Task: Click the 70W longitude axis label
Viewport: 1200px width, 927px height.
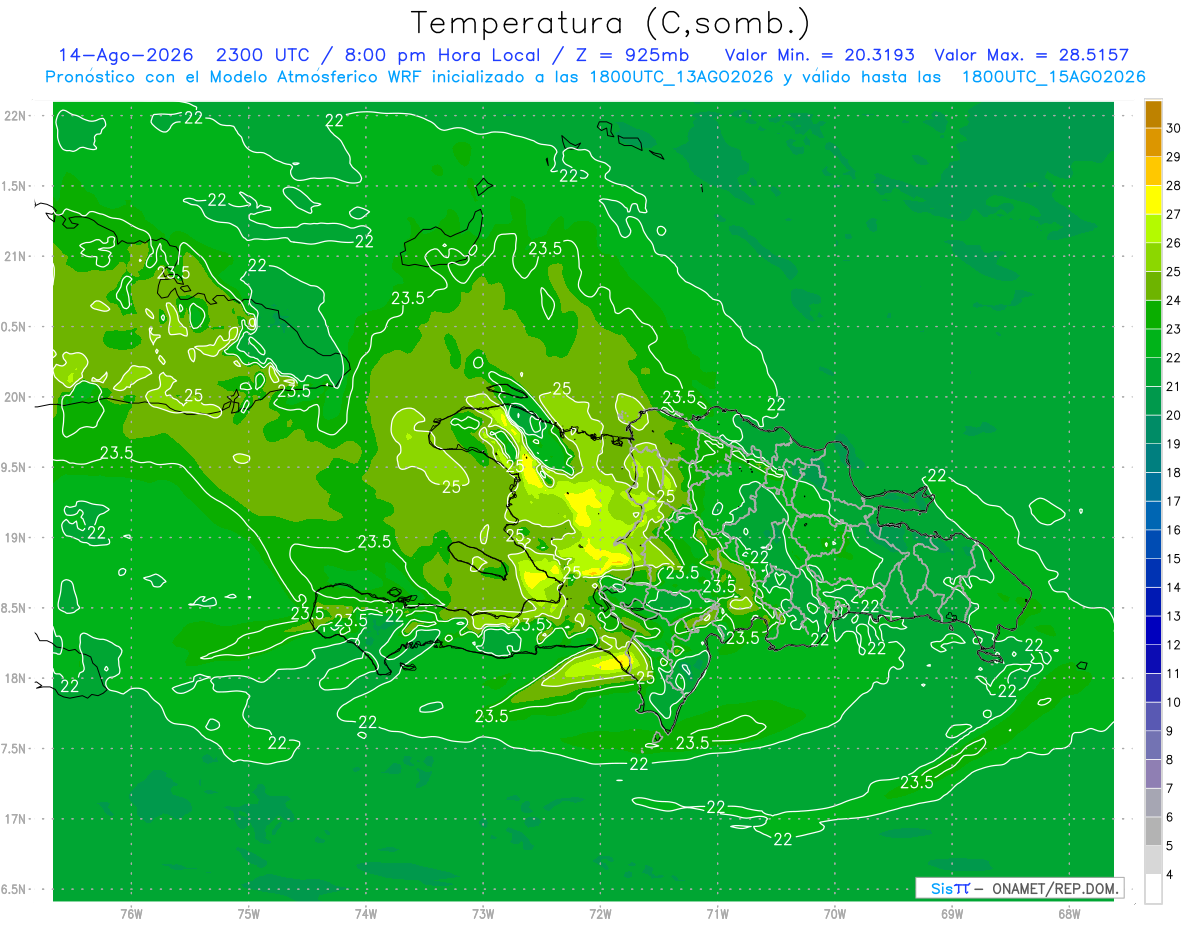Action: [x=835, y=914]
